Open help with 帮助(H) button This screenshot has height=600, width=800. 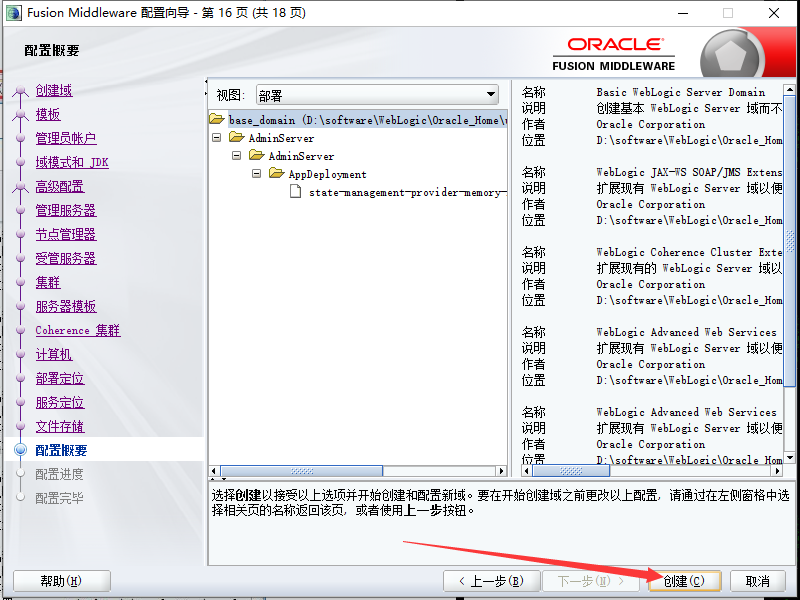coord(61,581)
